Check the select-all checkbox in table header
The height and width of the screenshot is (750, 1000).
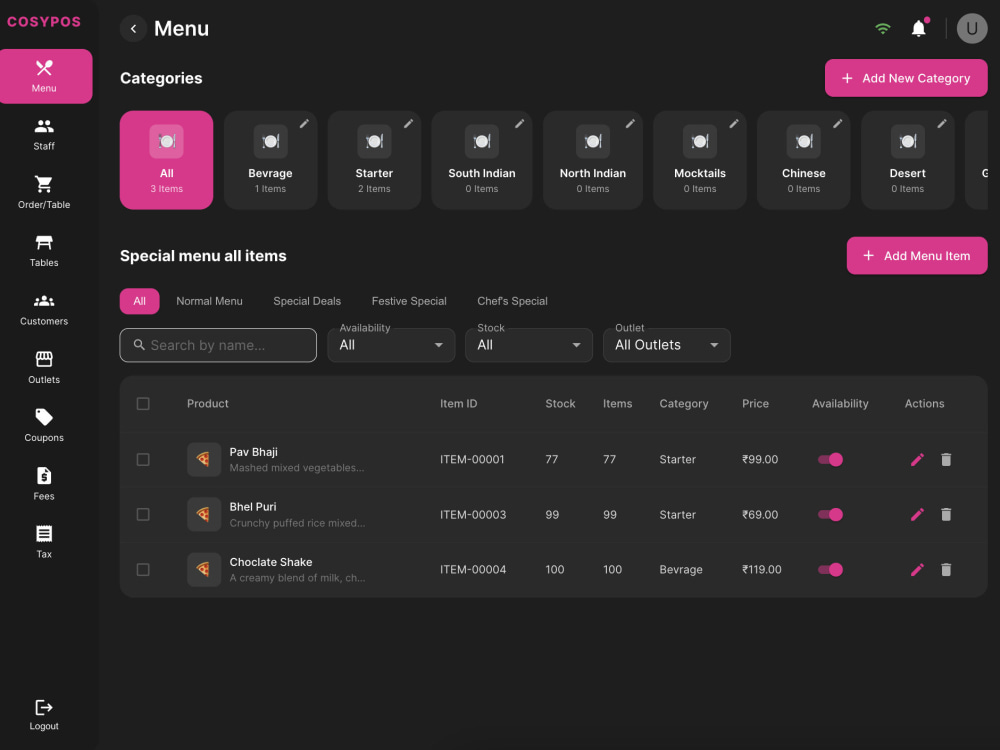coord(143,404)
